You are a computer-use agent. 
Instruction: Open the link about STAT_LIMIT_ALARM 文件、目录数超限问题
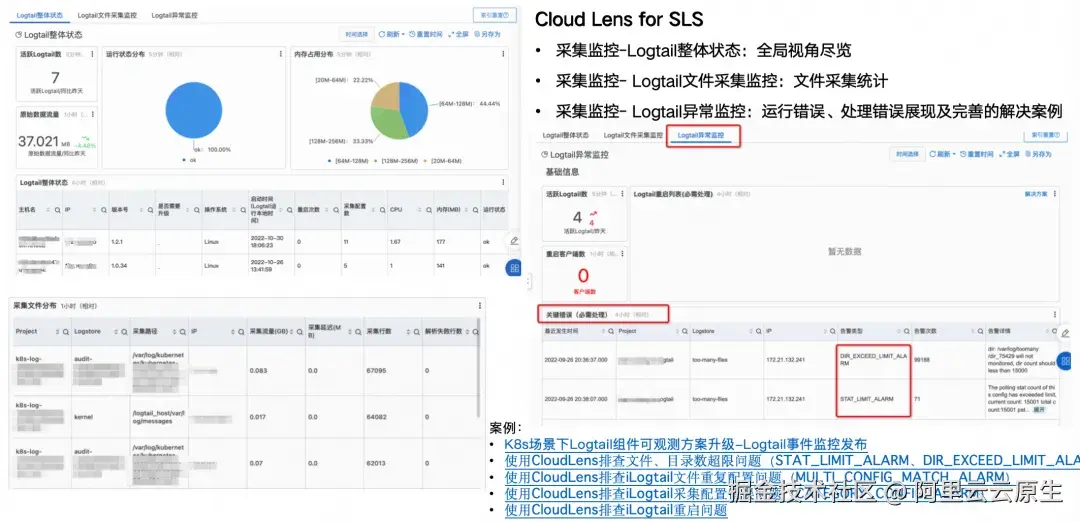(x=792, y=461)
